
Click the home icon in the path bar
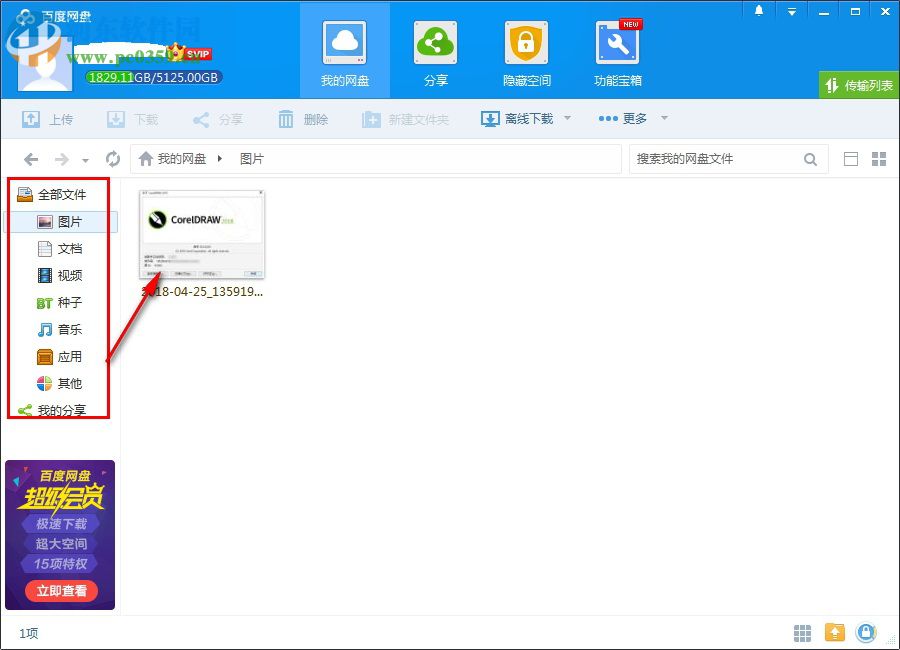click(x=146, y=158)
